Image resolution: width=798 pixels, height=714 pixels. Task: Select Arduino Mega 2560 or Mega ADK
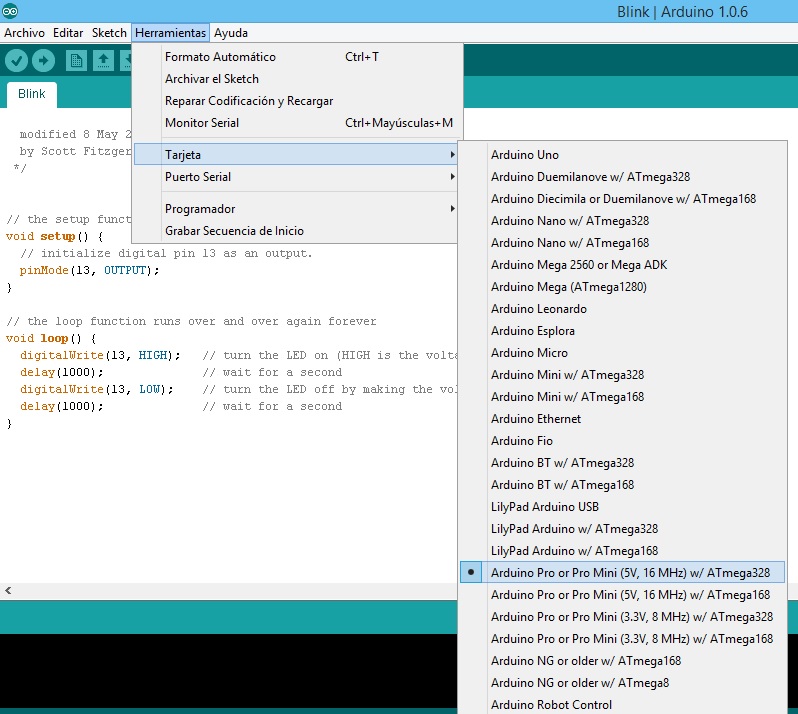622,265
